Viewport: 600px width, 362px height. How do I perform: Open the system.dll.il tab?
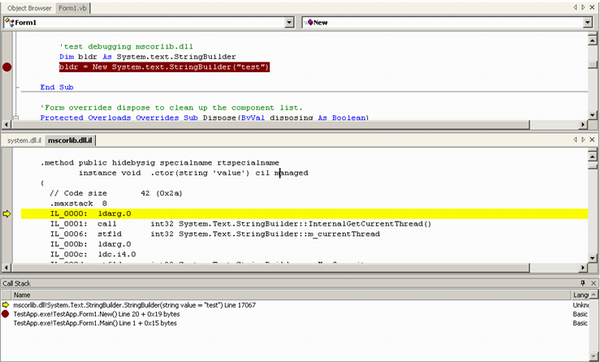[x=24, y=140]
